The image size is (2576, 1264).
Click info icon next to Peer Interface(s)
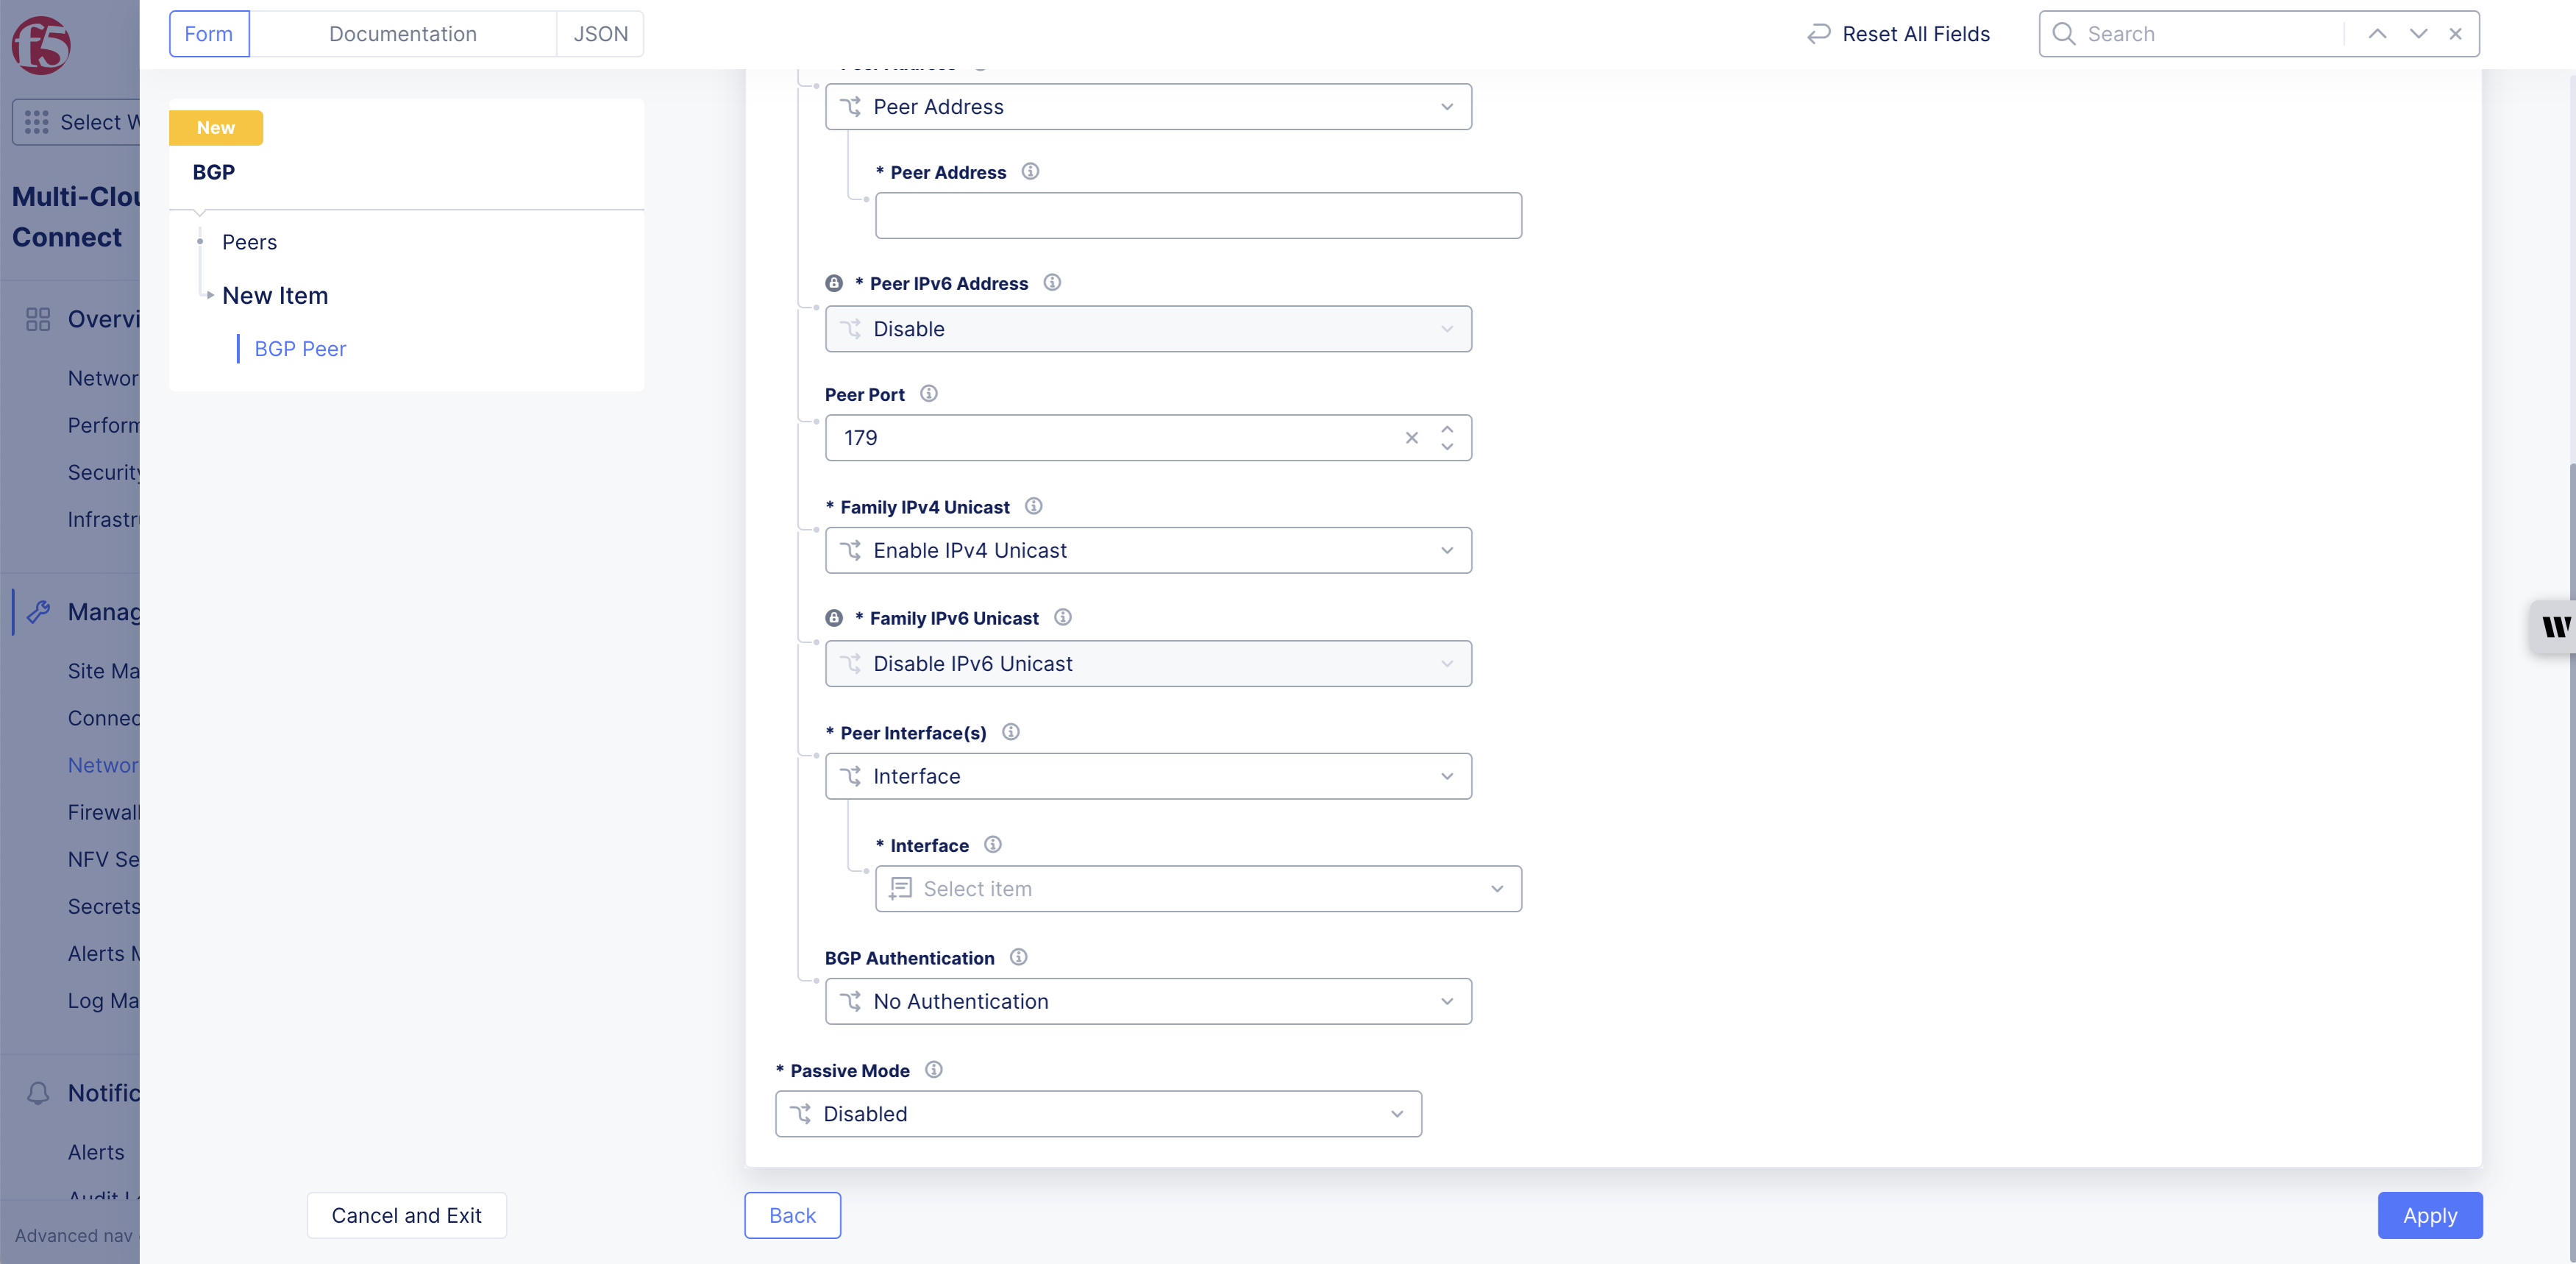tap(1010, 732)
